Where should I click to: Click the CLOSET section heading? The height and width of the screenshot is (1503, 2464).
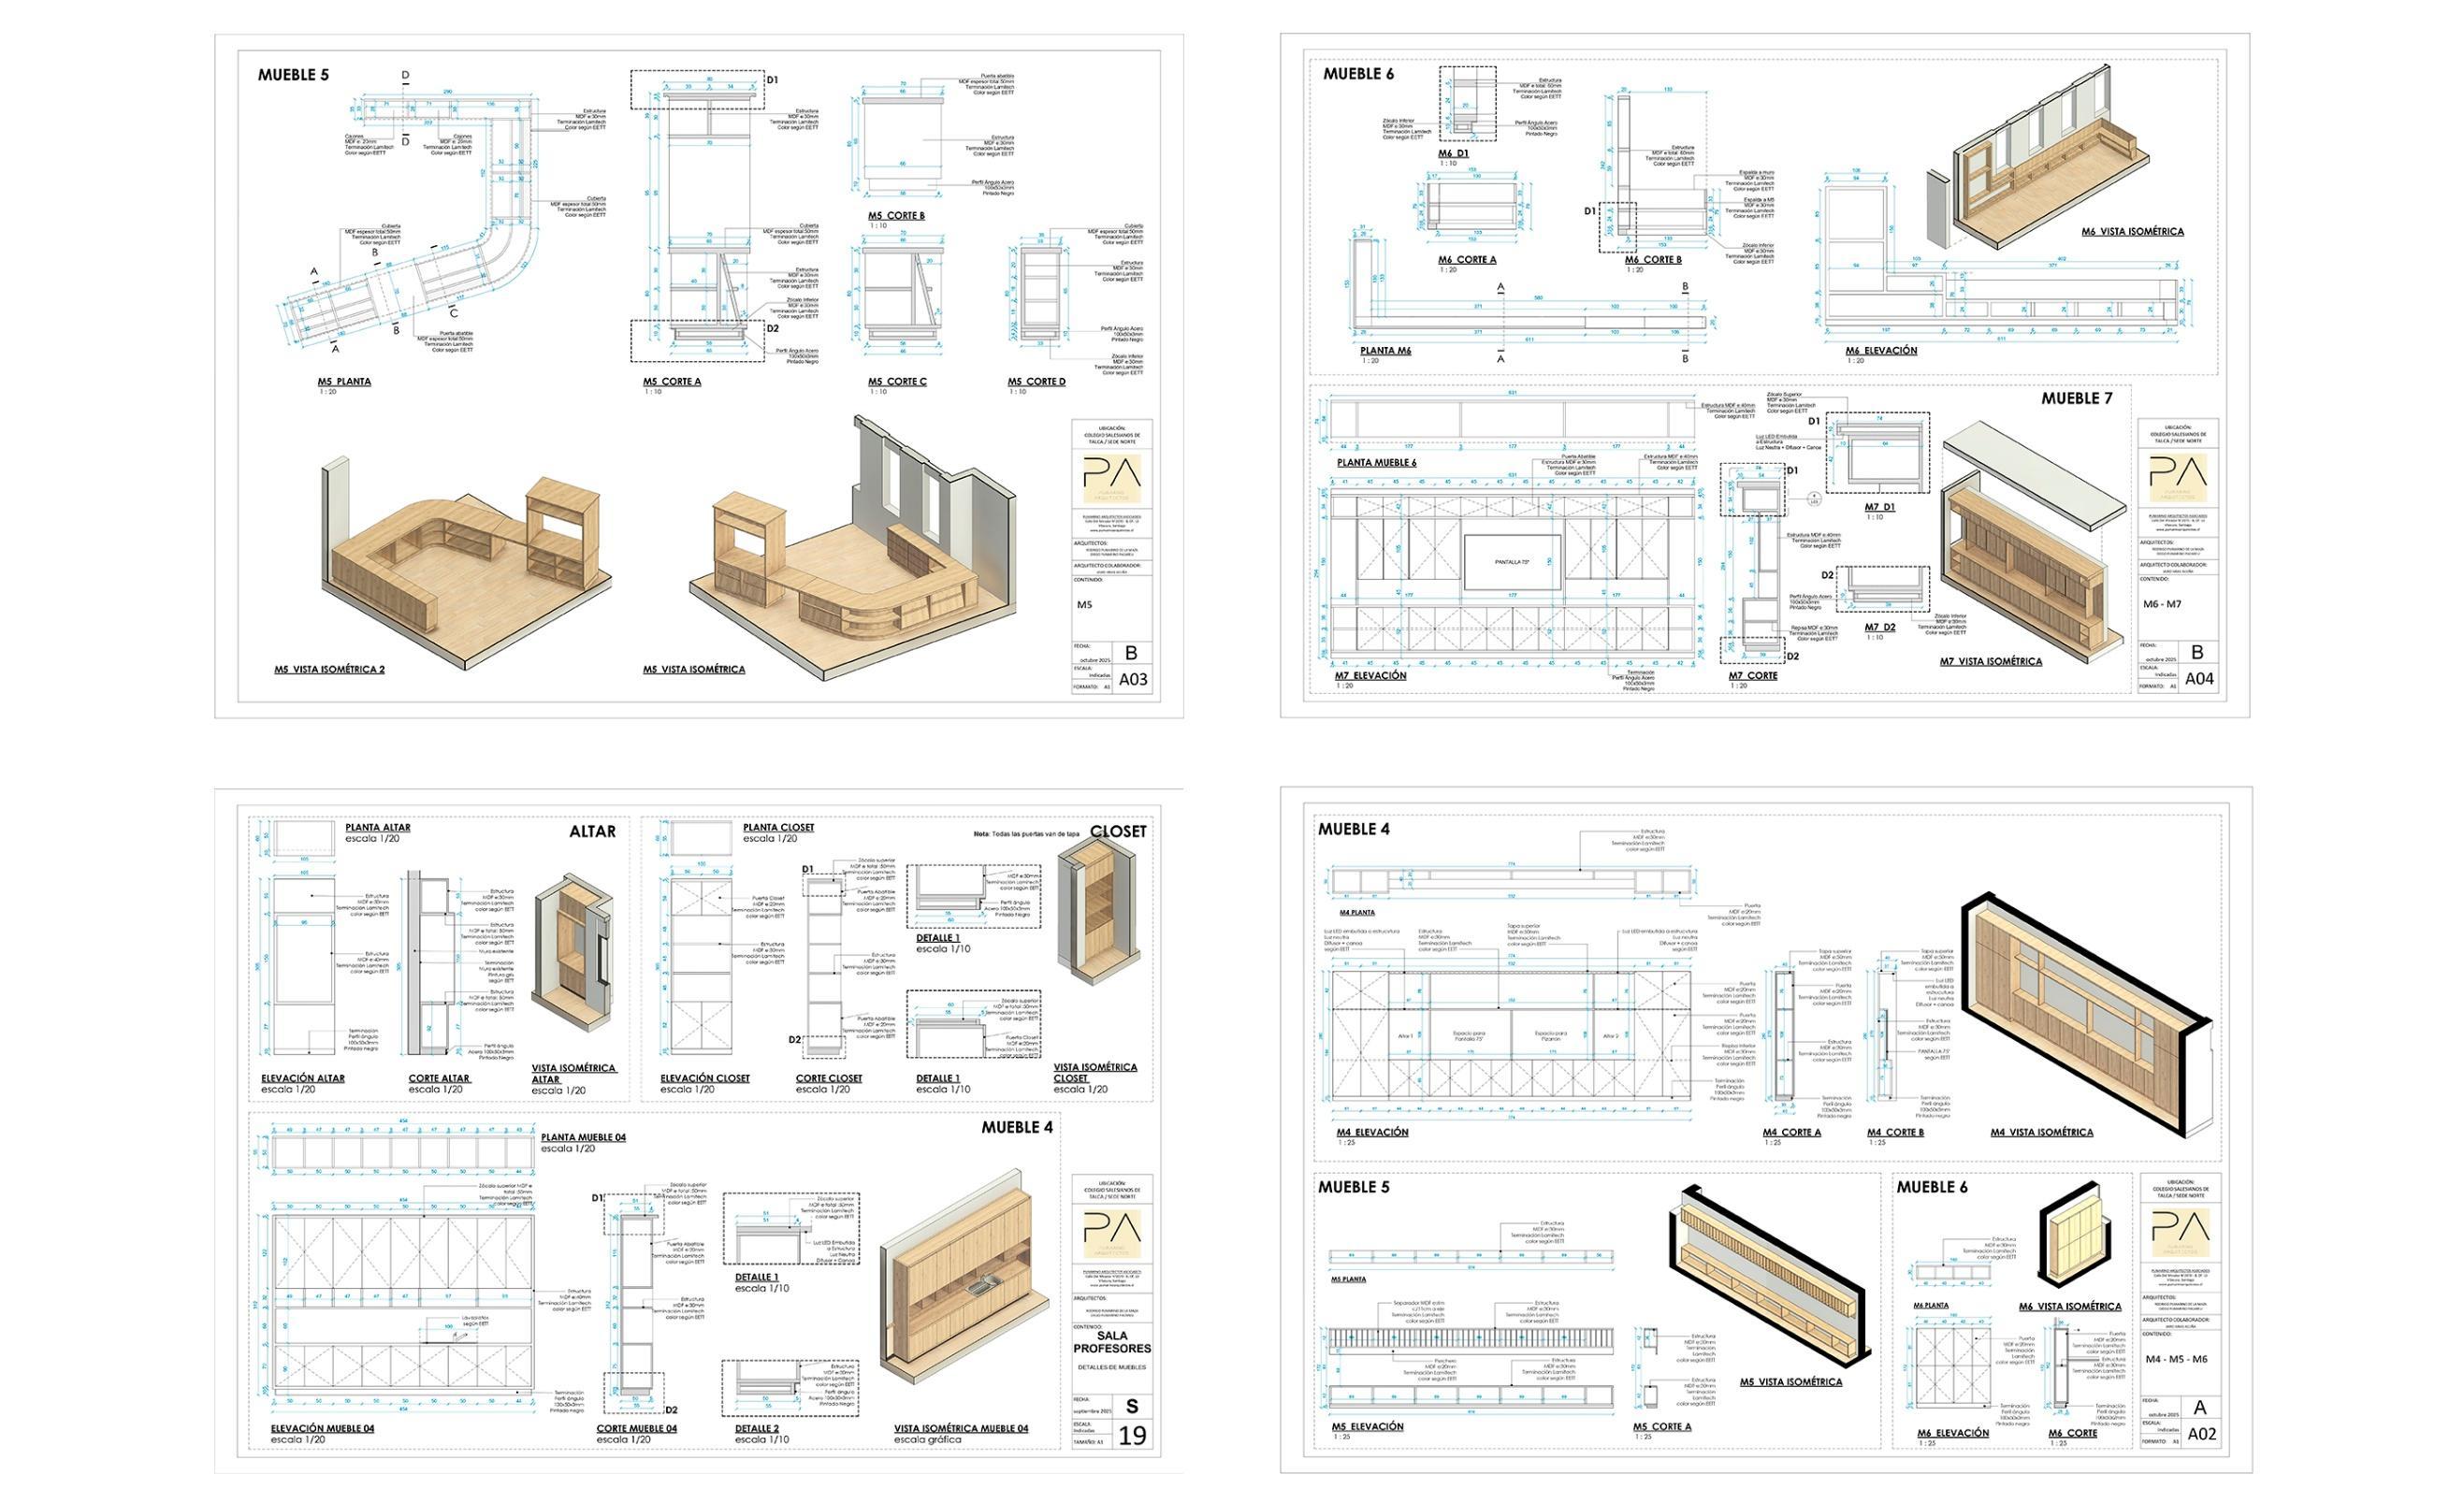1118,831
